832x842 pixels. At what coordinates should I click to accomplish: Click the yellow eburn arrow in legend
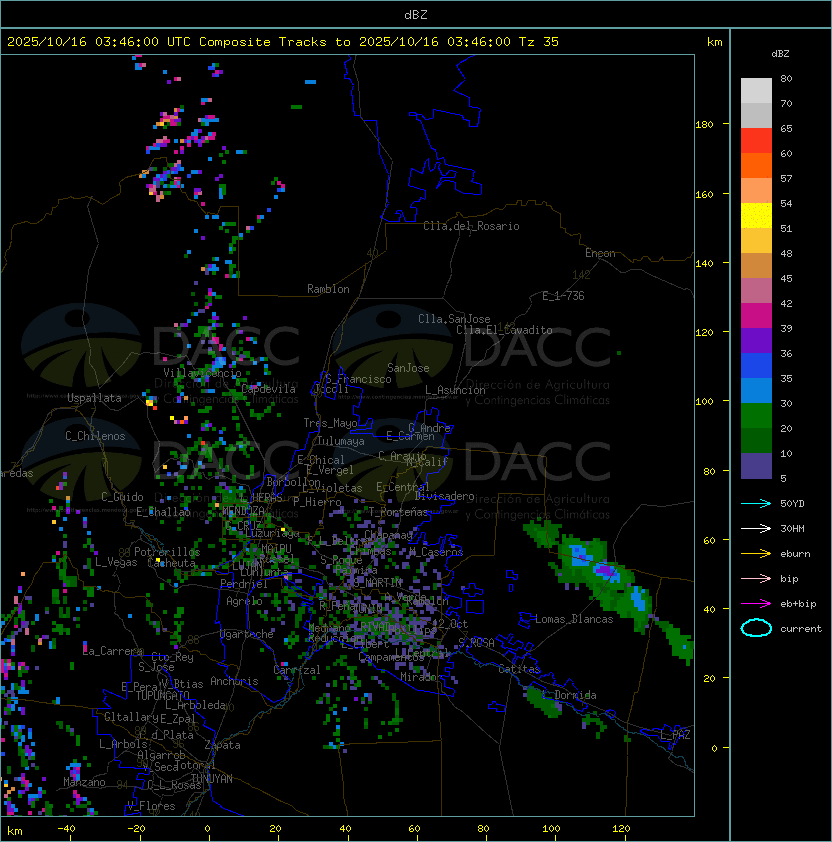tap(756, 554)
